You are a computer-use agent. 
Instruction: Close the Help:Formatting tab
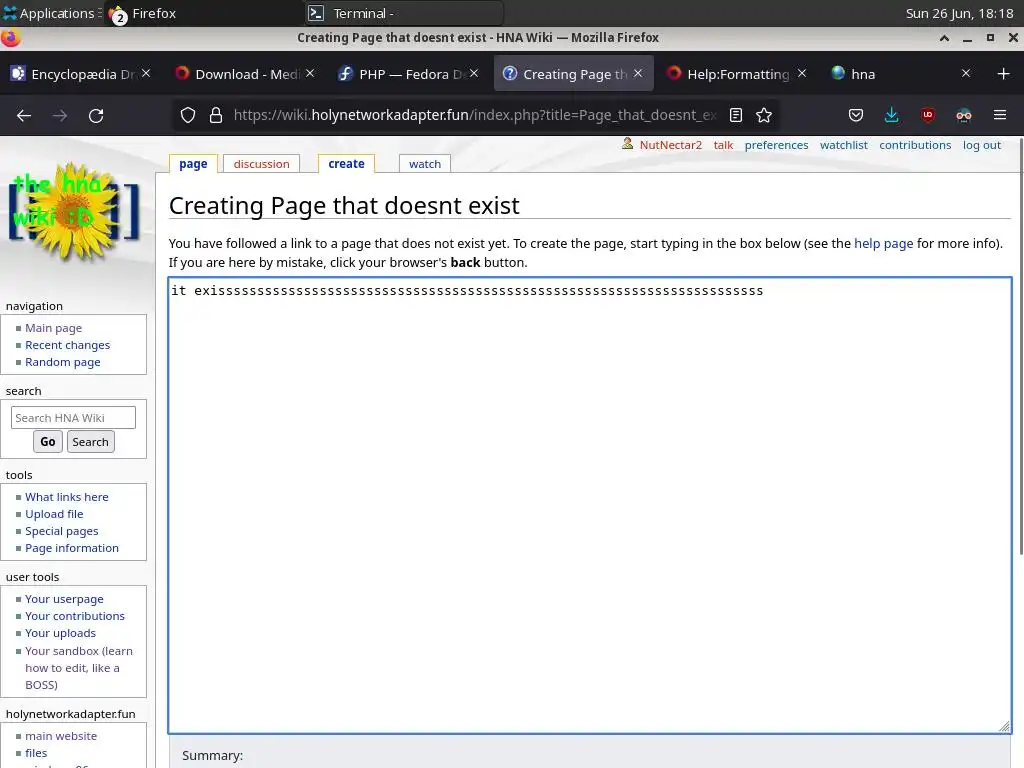pos(802,73)
